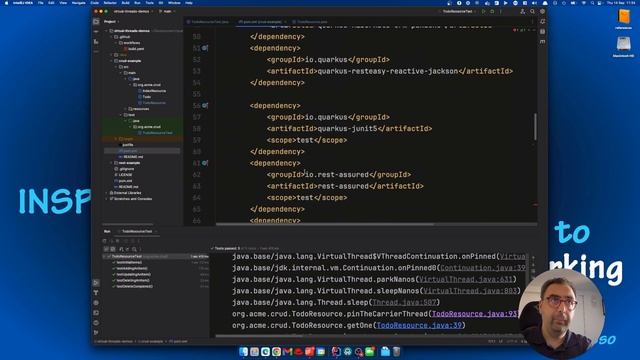Select the justfile in Project tree

(x=127, y=145)
